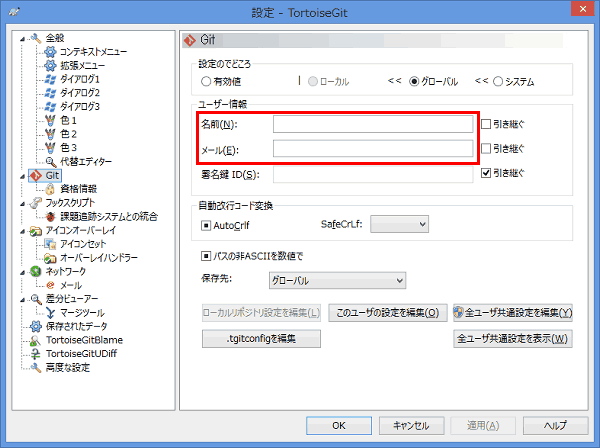Uncheck 引き継ぐ for 署名鍵 ID

point(486,173)
